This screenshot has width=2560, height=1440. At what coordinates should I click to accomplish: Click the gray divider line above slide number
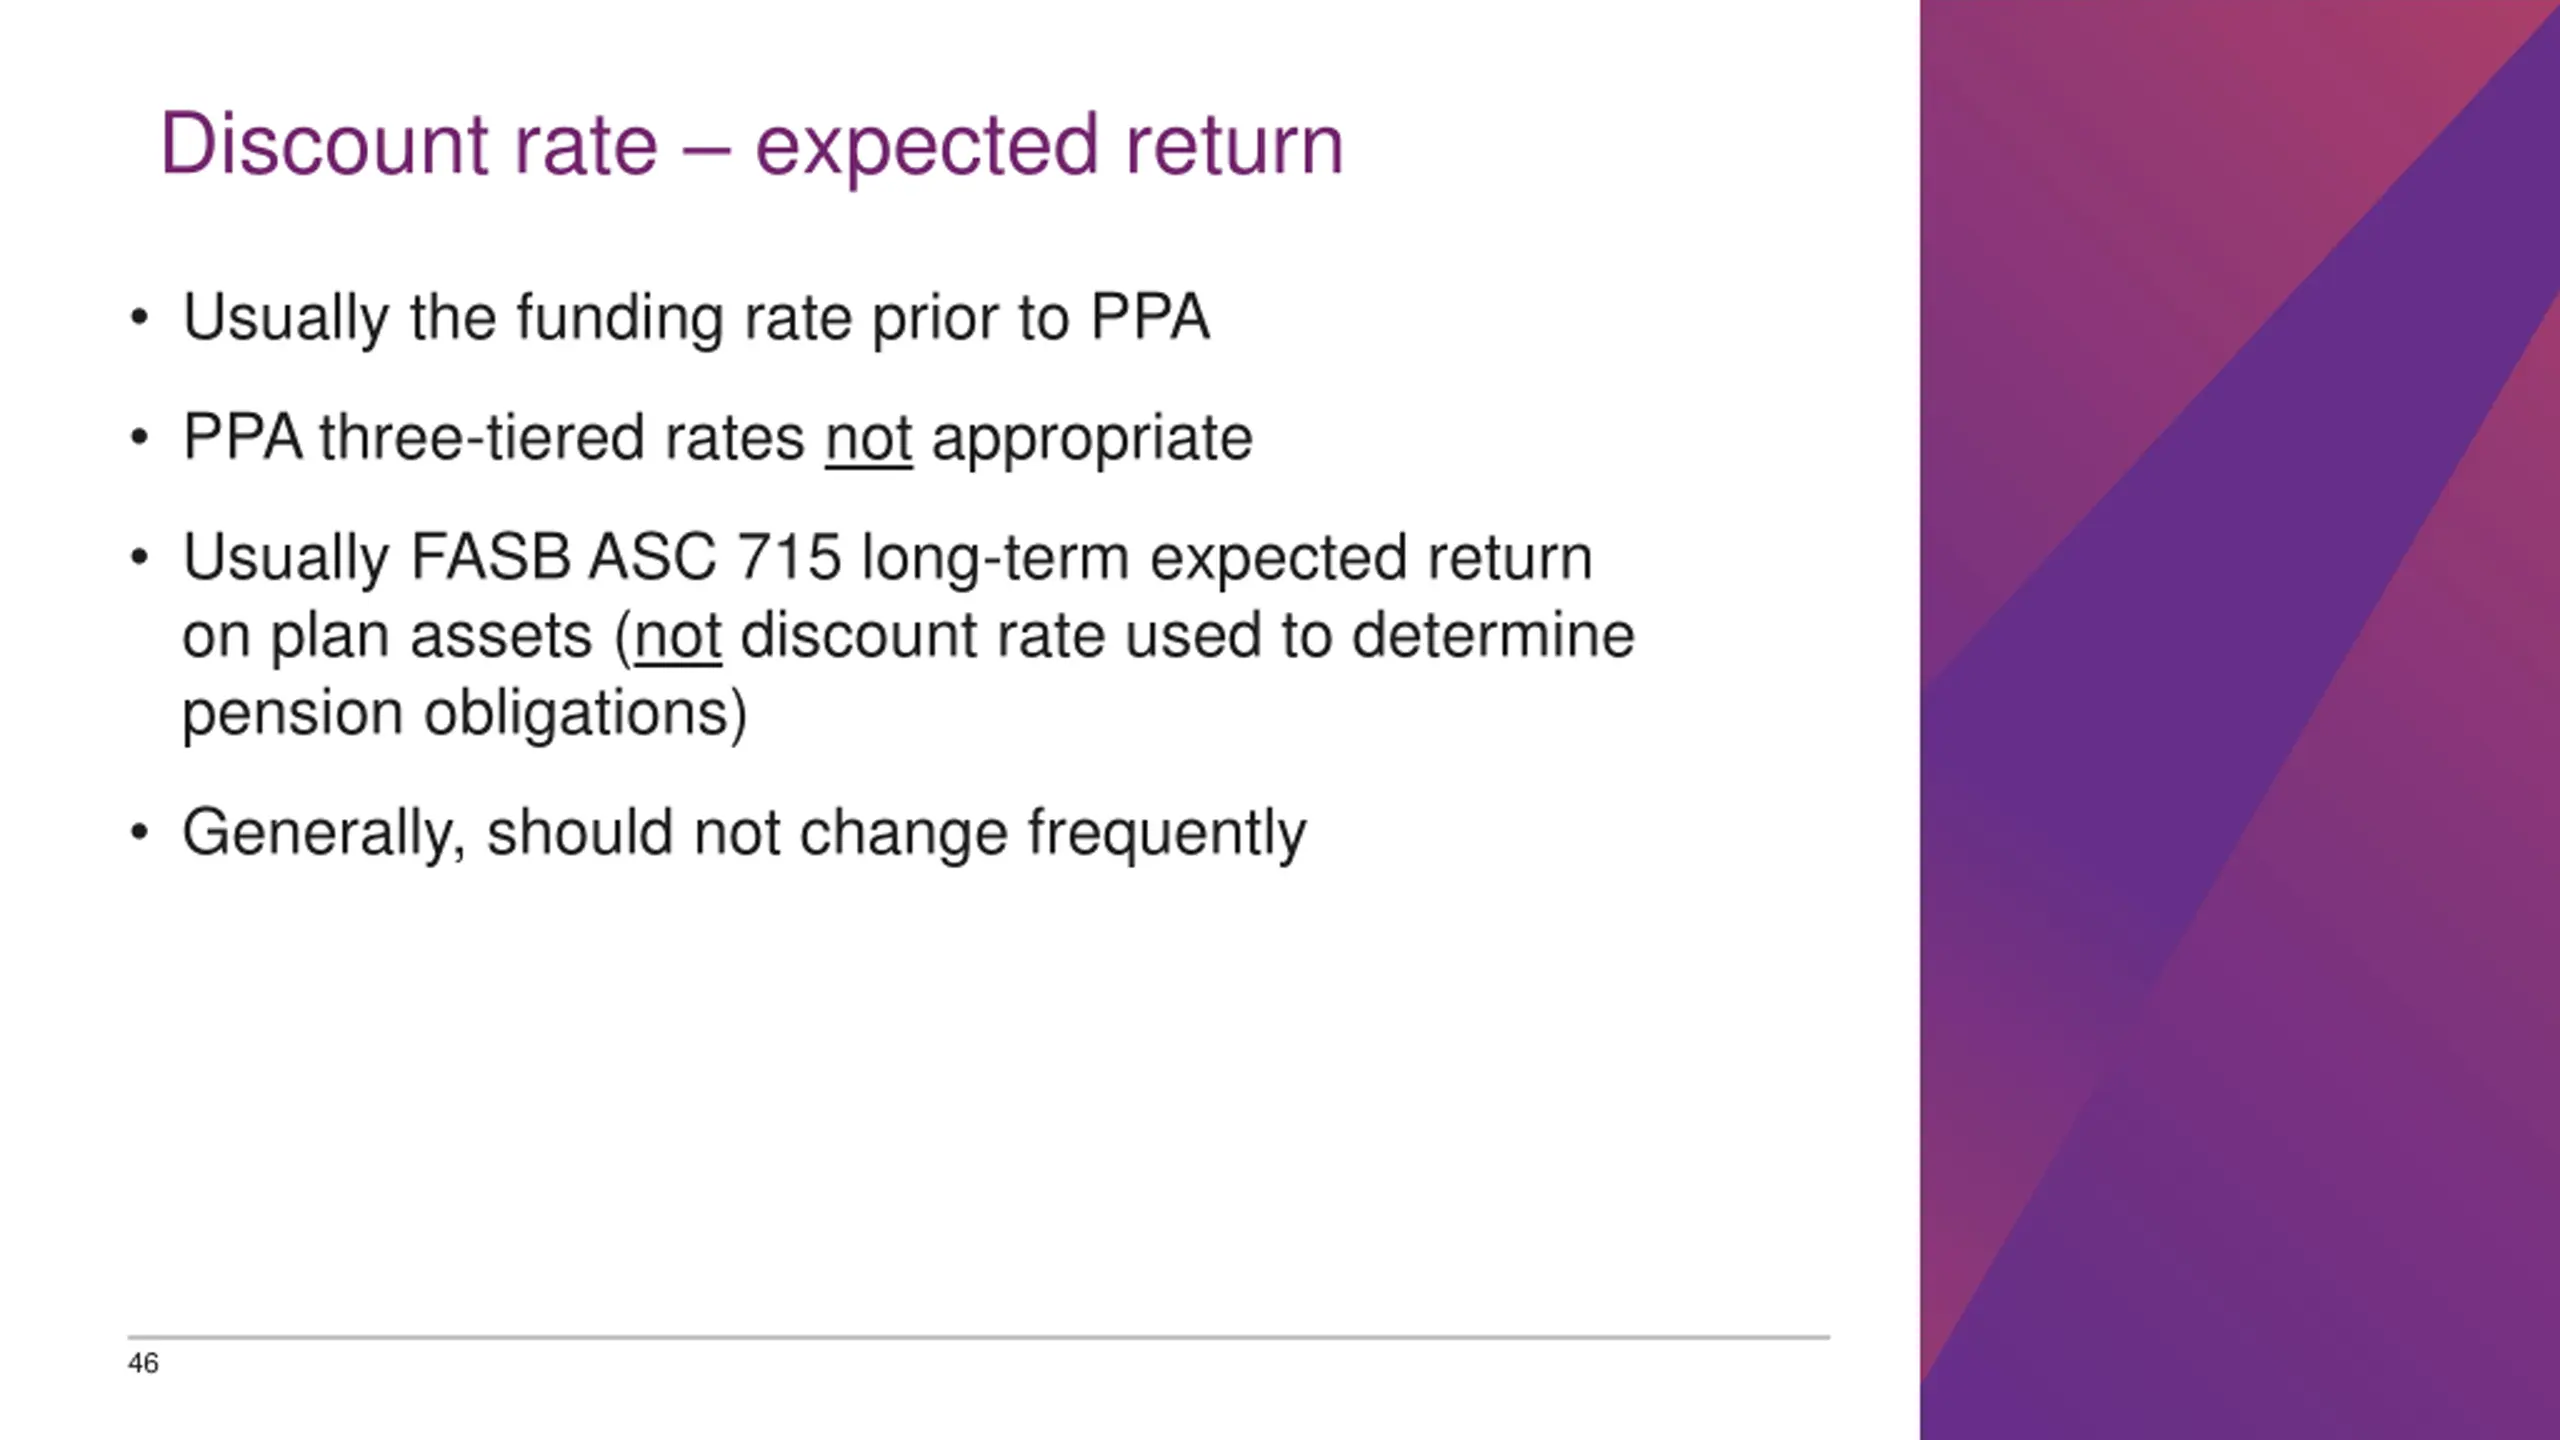(978, 1336)
